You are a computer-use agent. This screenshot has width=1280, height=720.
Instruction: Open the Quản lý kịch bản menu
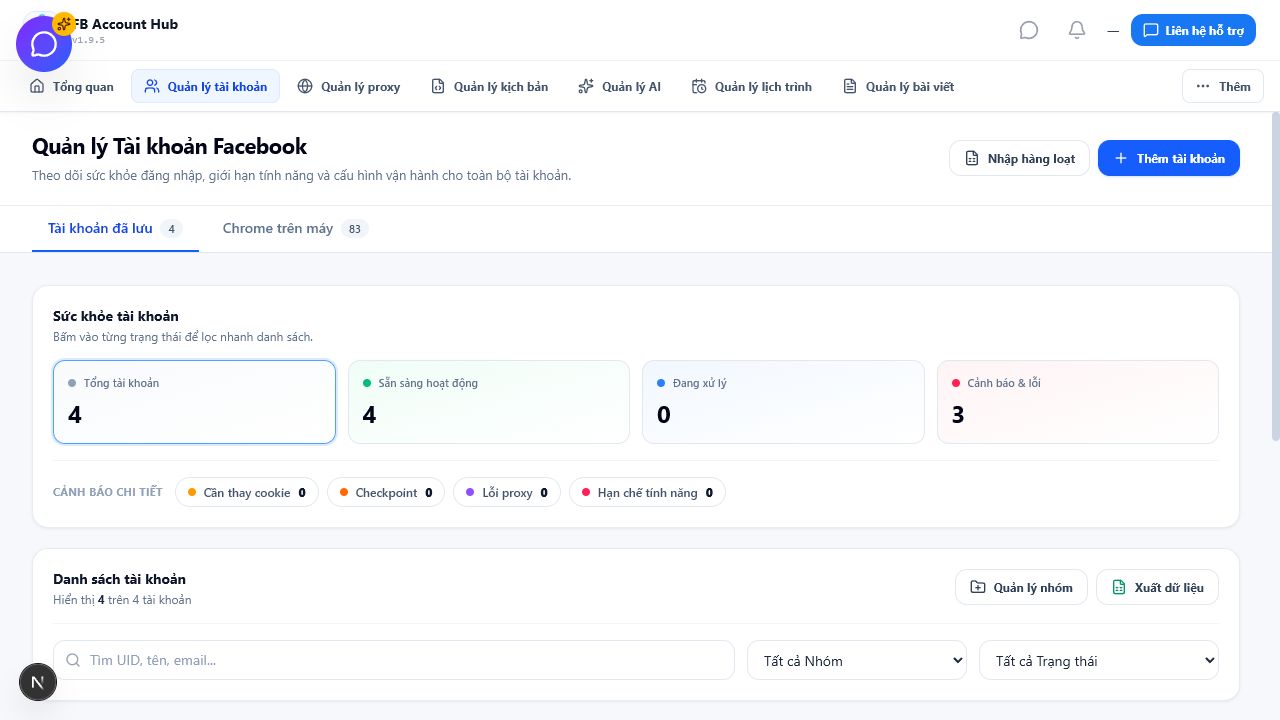coord(489,87)
